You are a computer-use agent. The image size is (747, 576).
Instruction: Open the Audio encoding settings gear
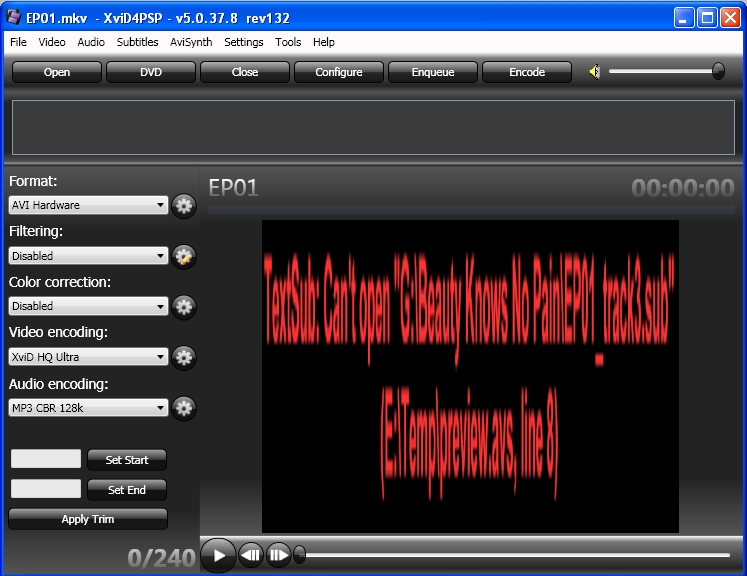coord(184,408)
